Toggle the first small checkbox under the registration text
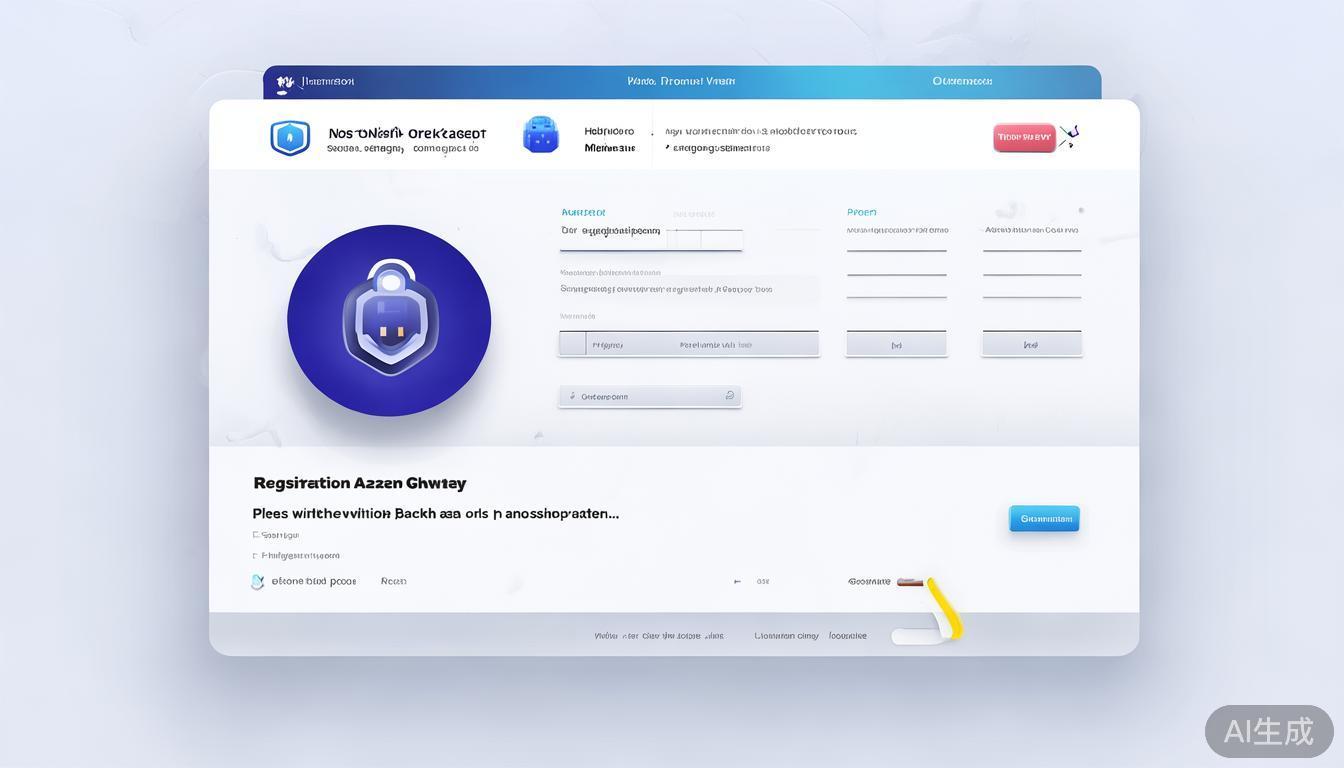This screenshot has height=768, width=1344. pos(255,535)
